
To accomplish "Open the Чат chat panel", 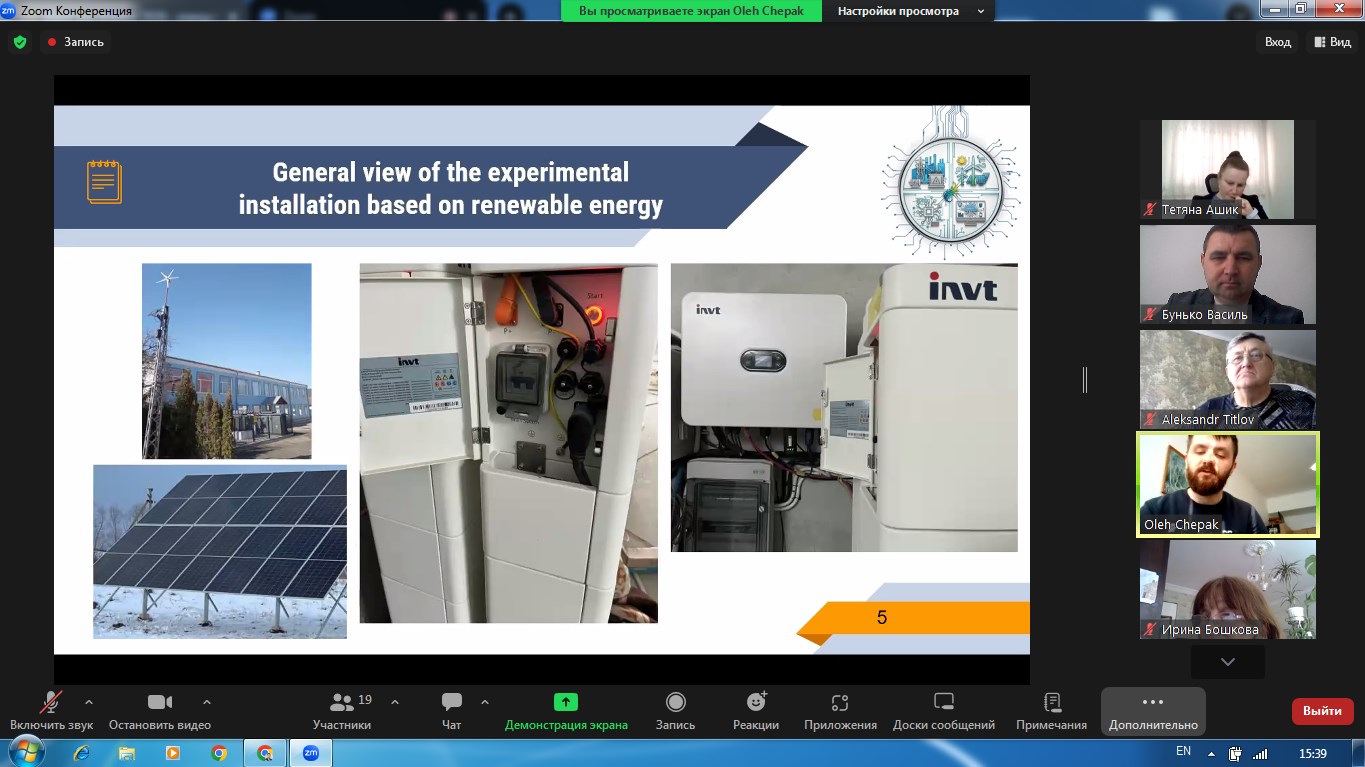I will (451, 711).
